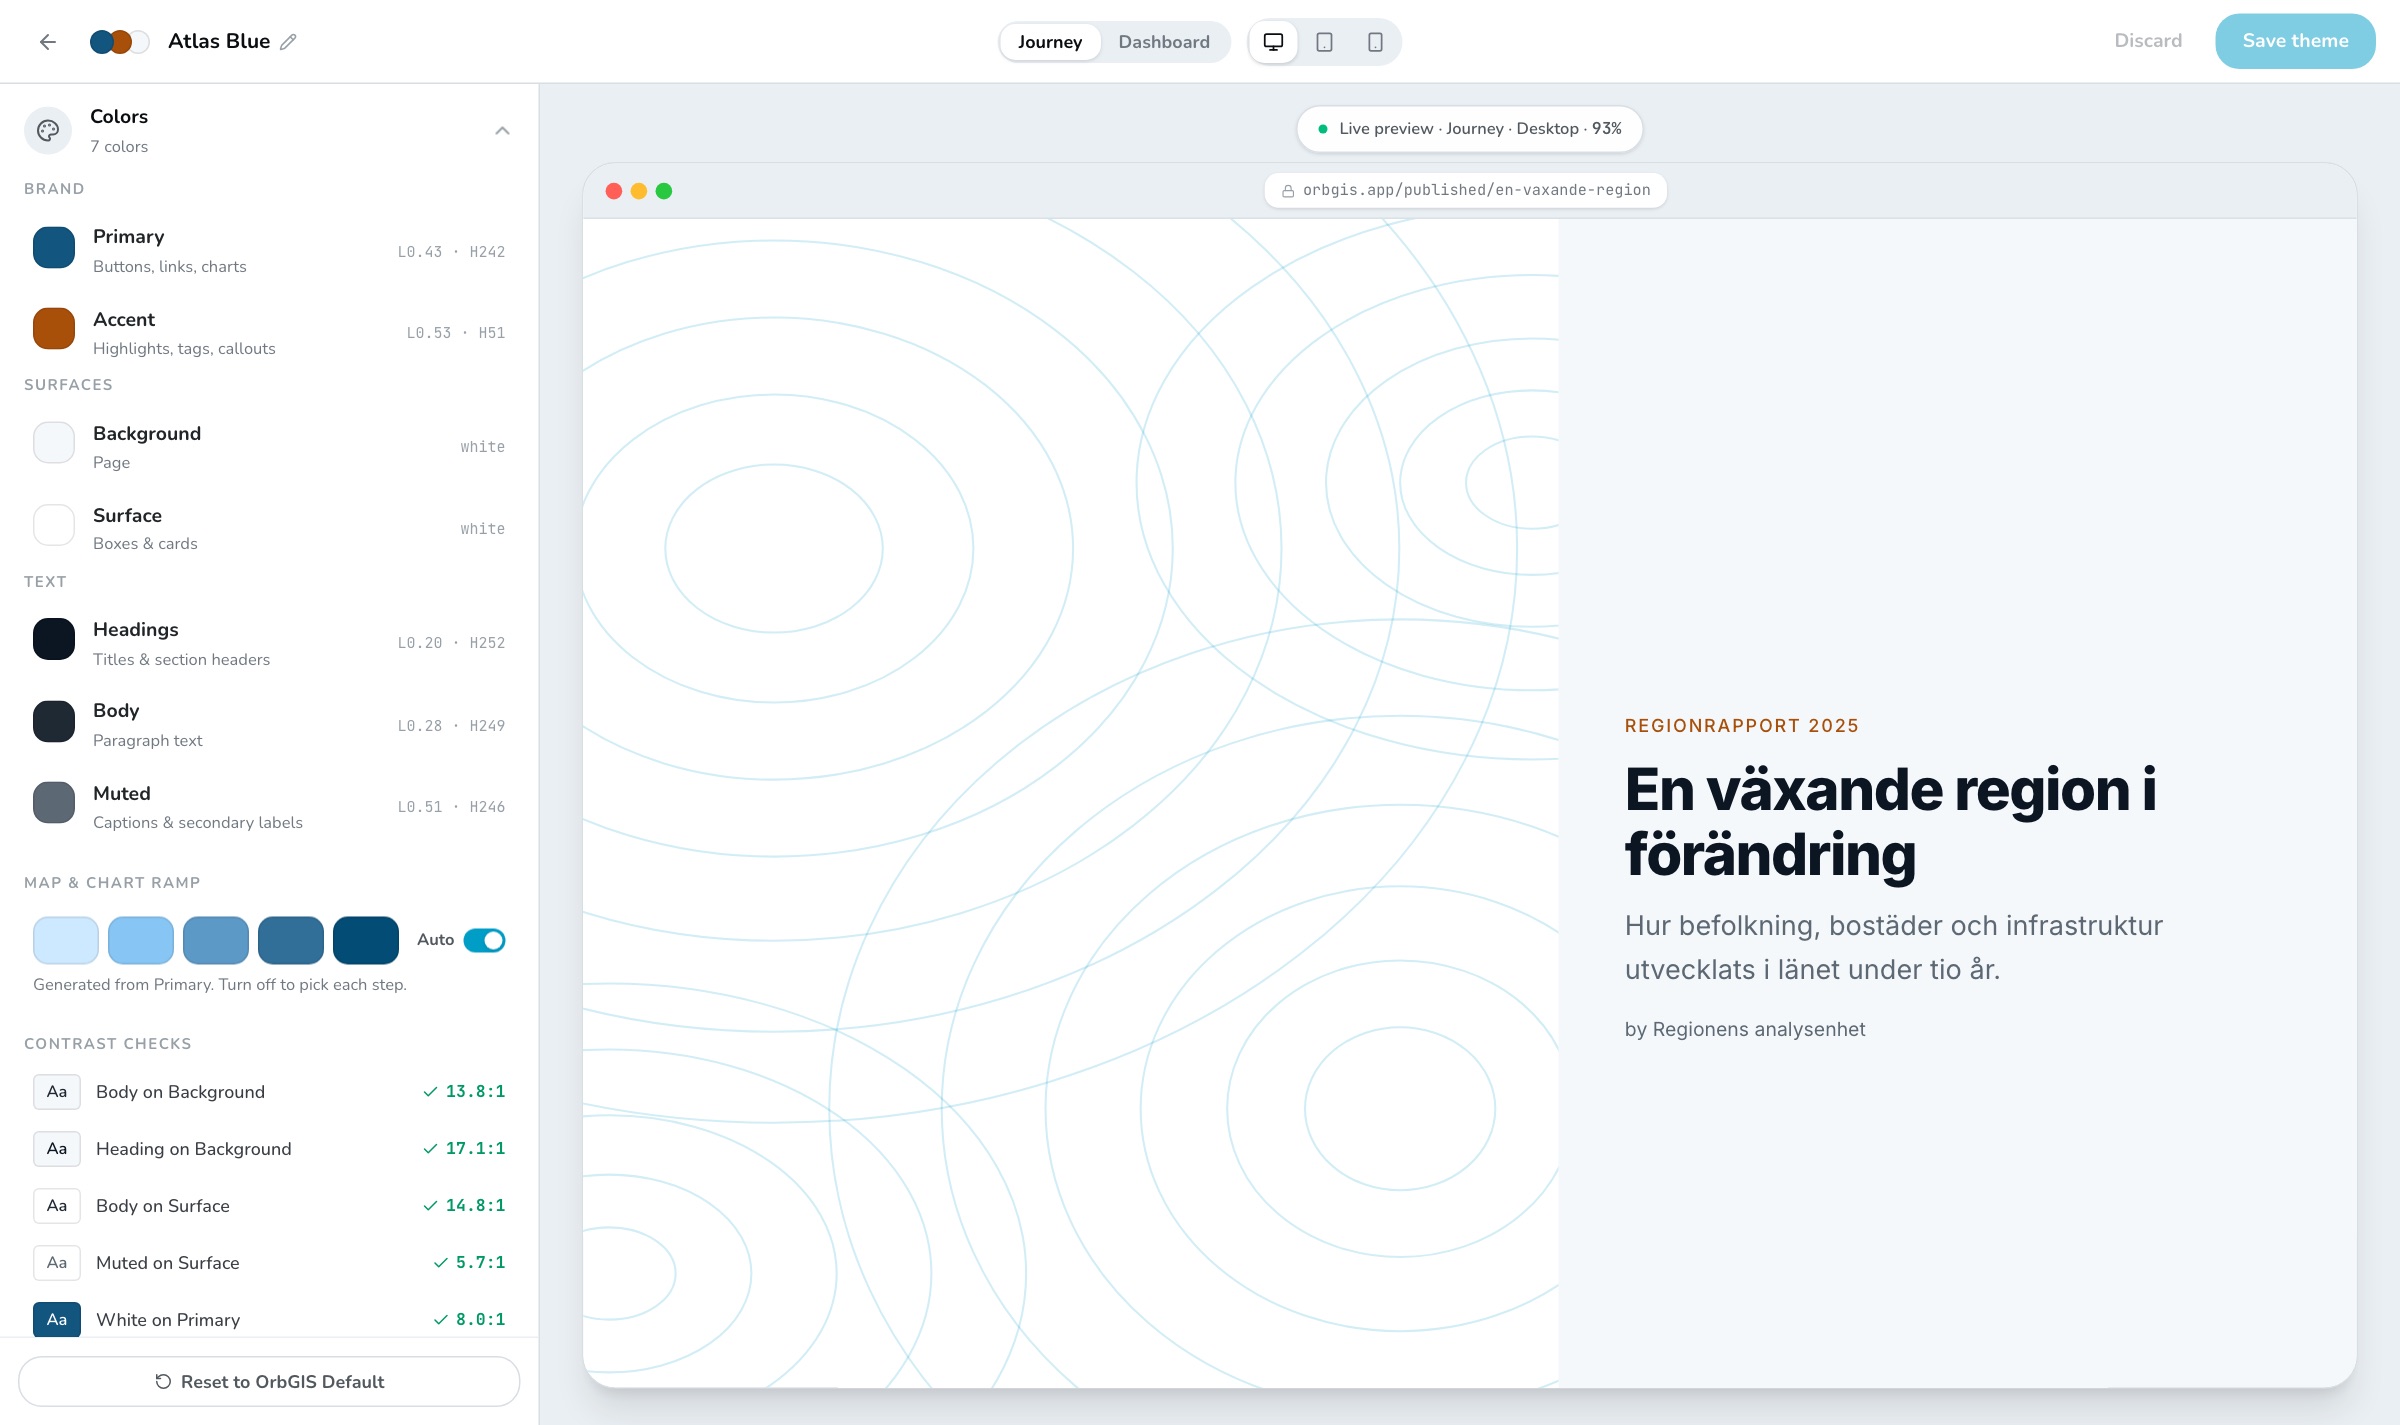Switch to tablet preview device icon
2400x1425 pixels.
pos(1324,42)
